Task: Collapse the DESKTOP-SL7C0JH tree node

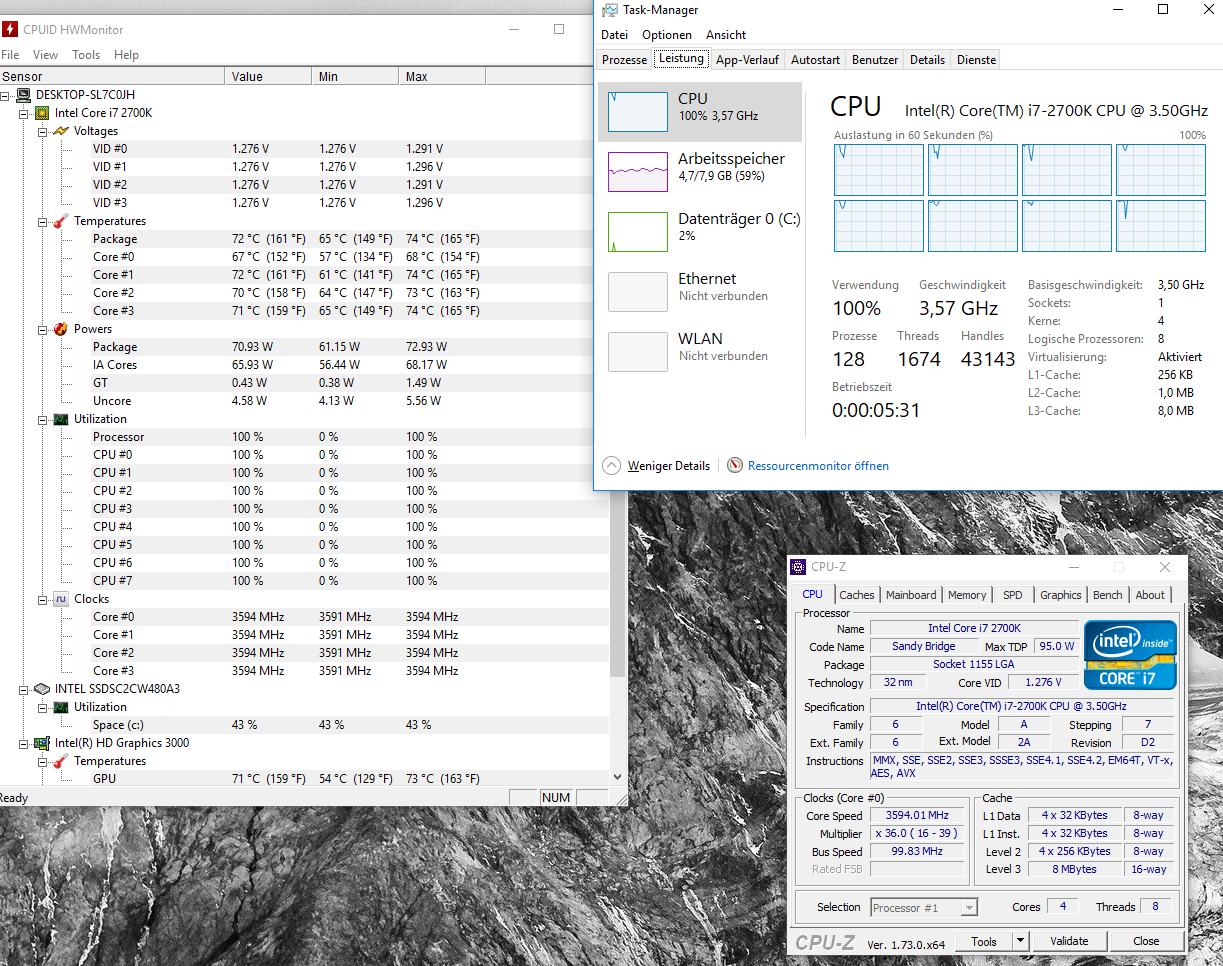Action: 6,95
